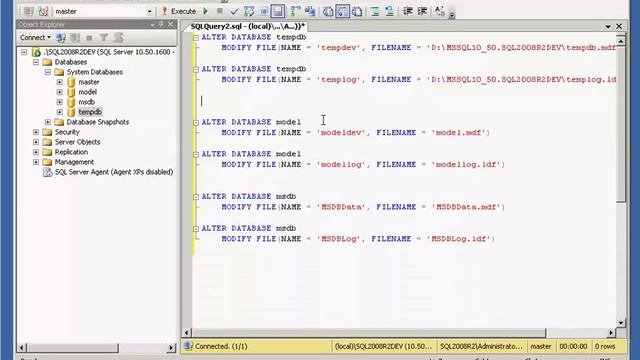640x360 pixels.
Task: Click the Object Explorer Filter icon
Action: (x=104, y=38)
